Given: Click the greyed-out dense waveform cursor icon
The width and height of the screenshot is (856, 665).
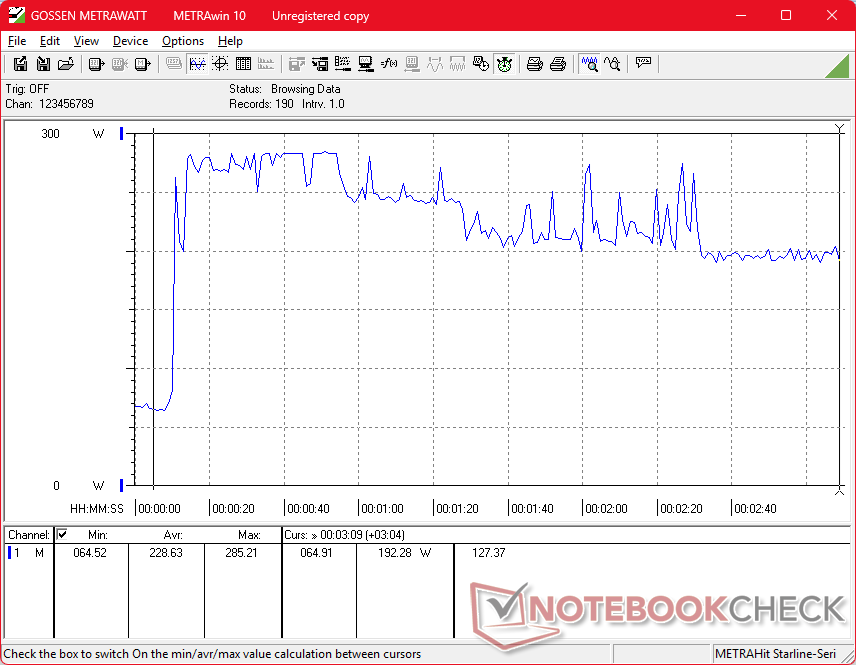Looking at the screenshot, I should (457, 64).
